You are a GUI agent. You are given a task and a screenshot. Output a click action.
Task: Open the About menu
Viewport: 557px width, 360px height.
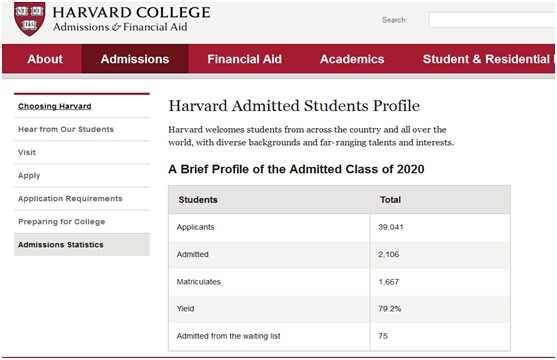(45, 59)
